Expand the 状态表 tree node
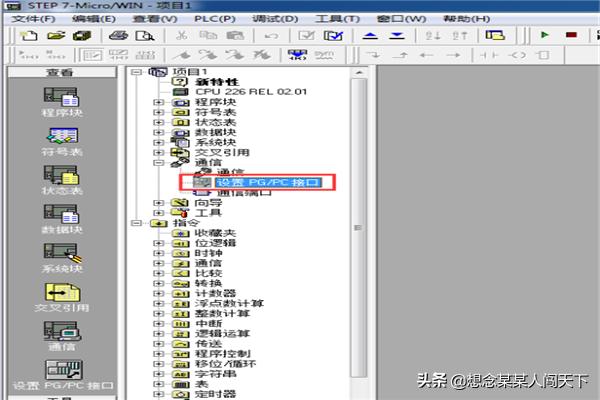600x400 pixels. (x=158, y=122)
